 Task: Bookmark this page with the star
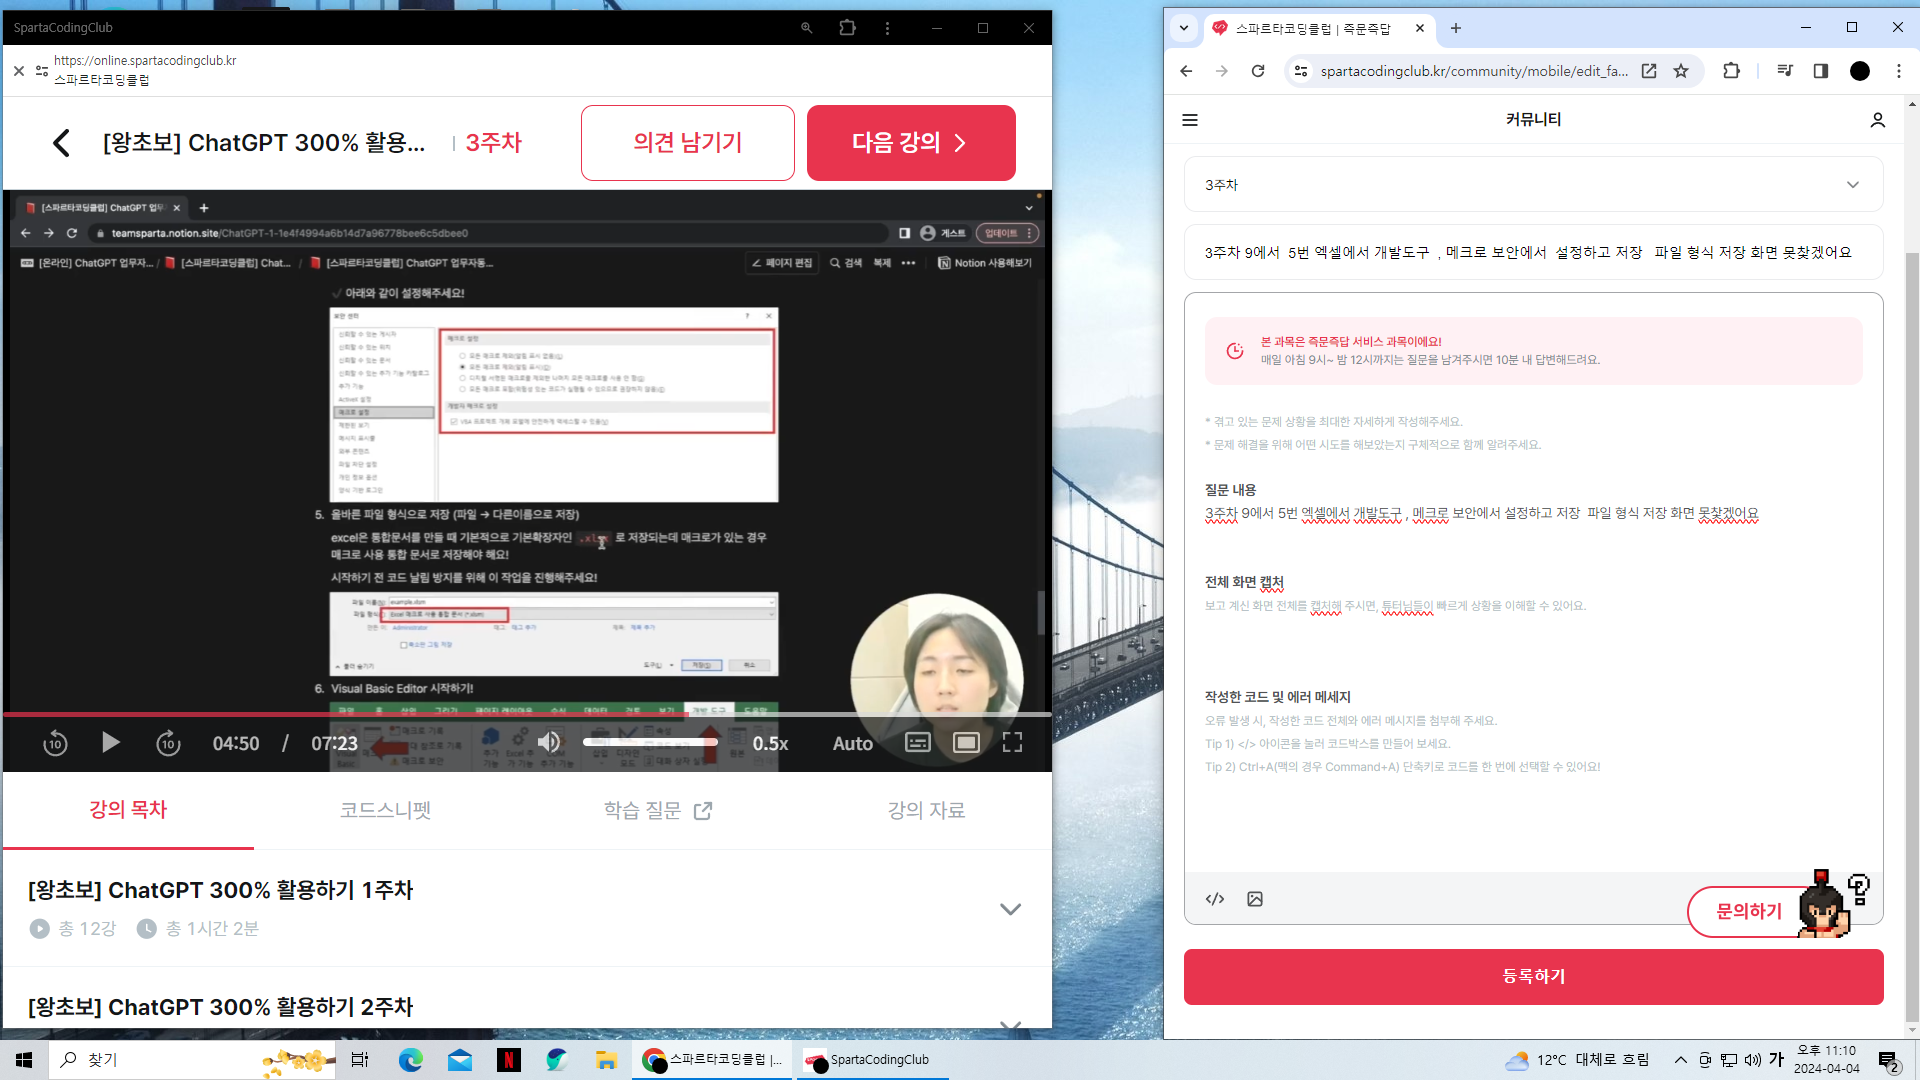coord(1681,71)
